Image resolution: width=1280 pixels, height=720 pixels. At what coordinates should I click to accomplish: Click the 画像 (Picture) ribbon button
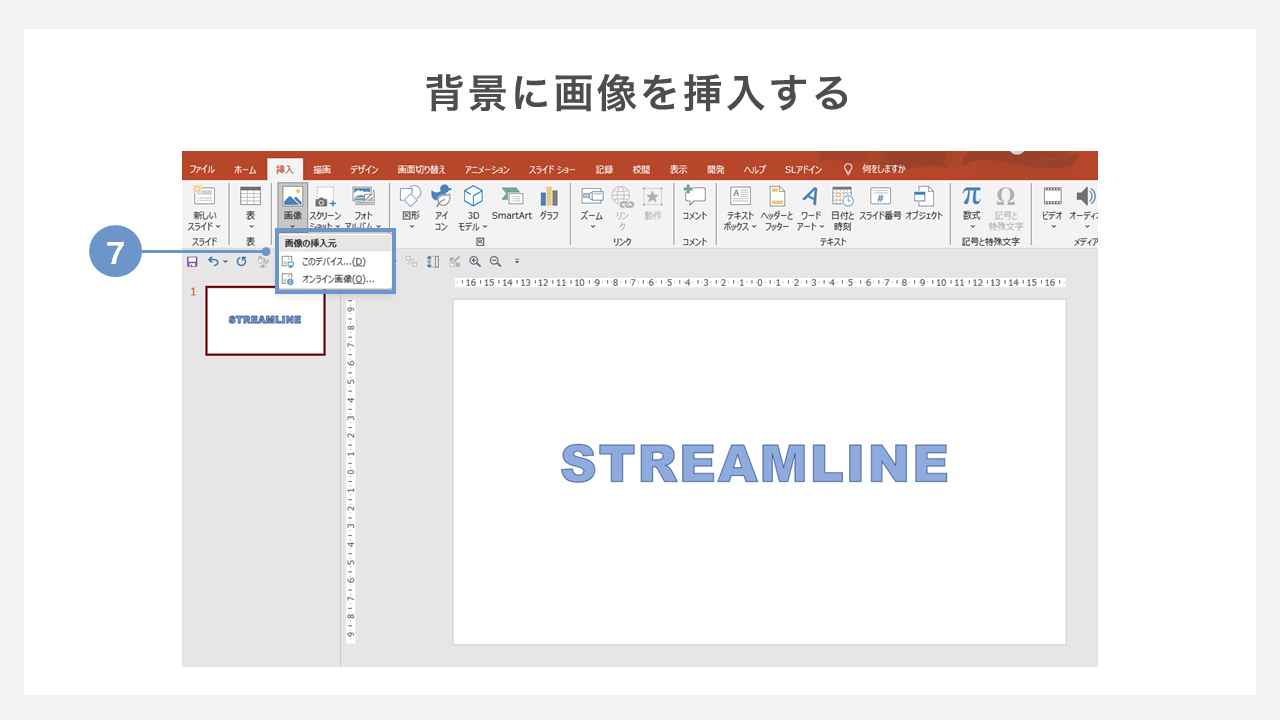click(292, 206)
